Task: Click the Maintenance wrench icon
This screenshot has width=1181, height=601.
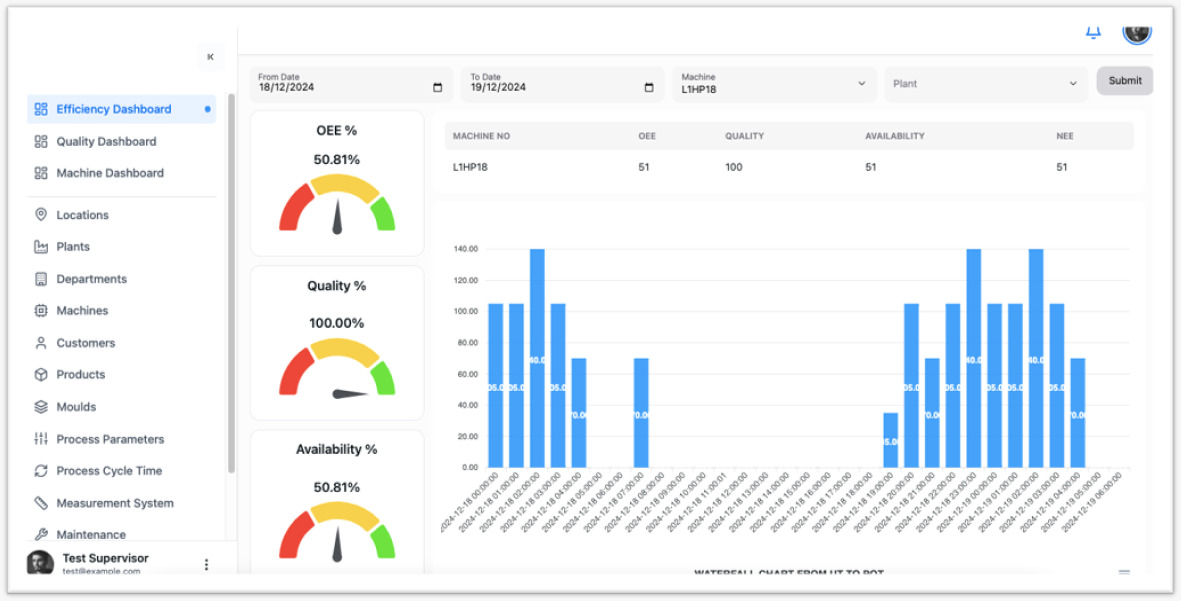Action: click(41, 535)
